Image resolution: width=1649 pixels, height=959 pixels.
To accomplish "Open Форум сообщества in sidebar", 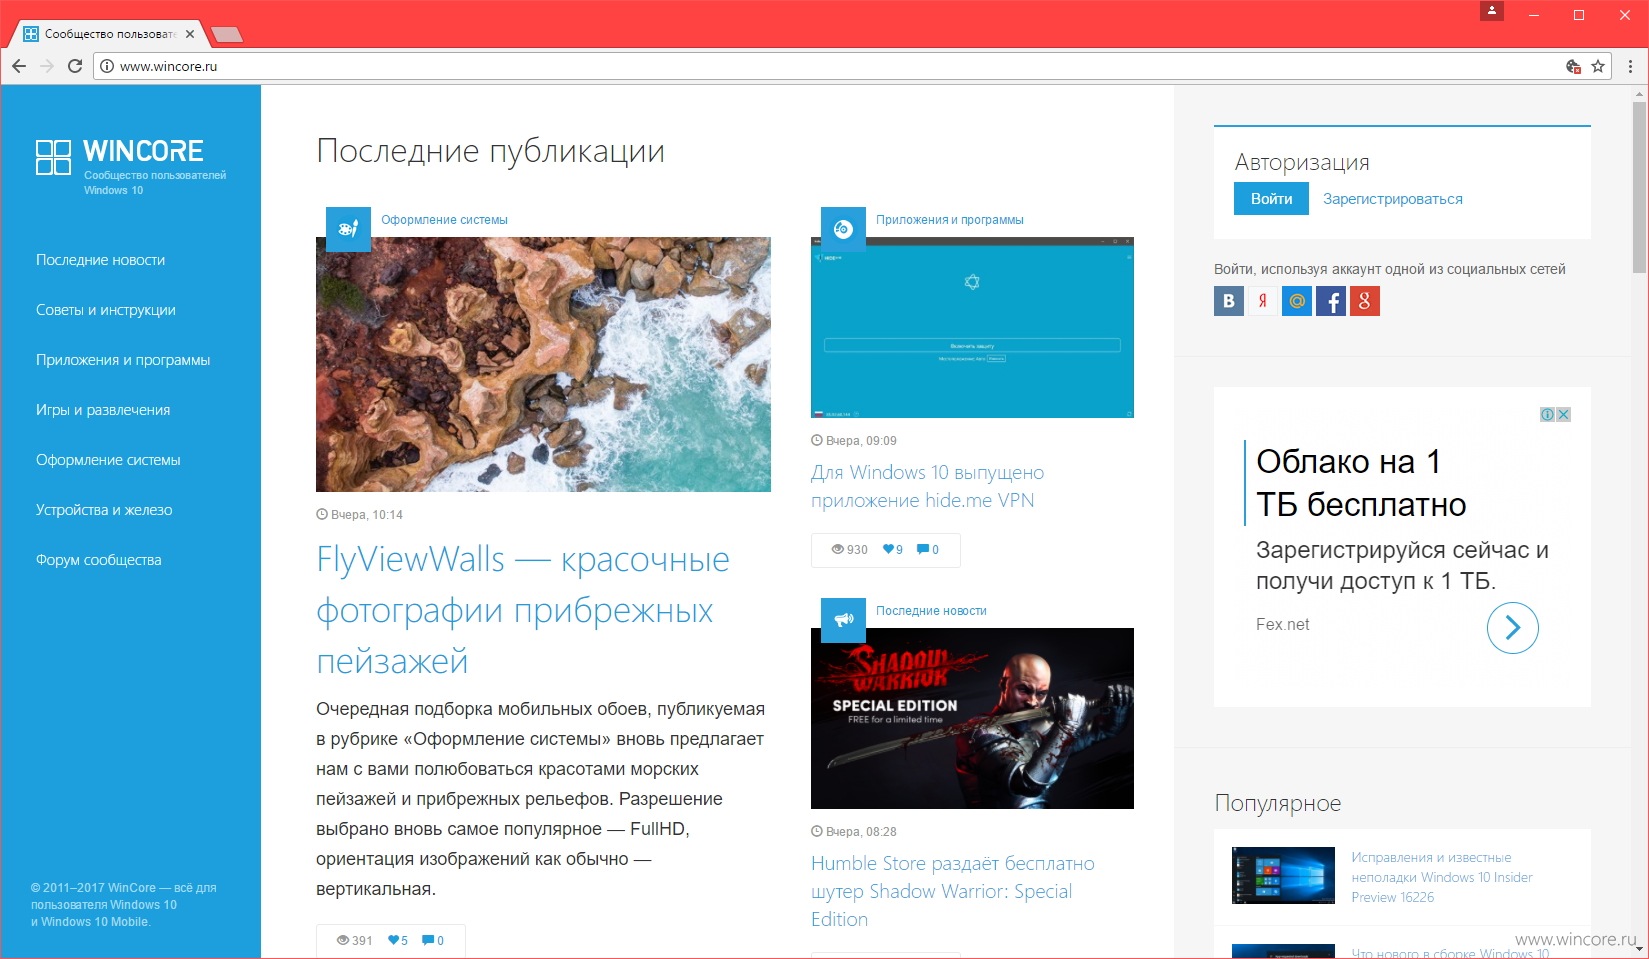I will point(99,560).
